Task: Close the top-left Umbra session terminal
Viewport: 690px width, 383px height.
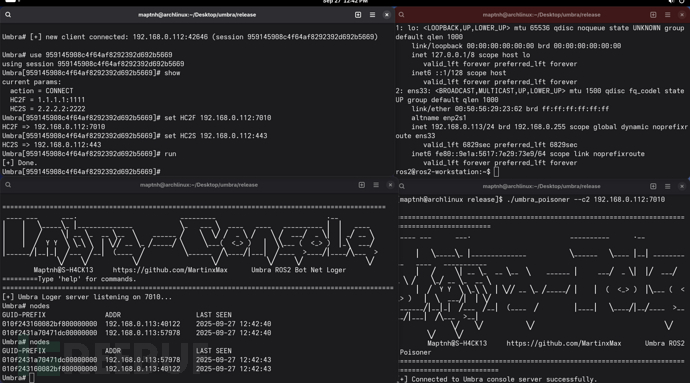Action: (x=387, y=15)
